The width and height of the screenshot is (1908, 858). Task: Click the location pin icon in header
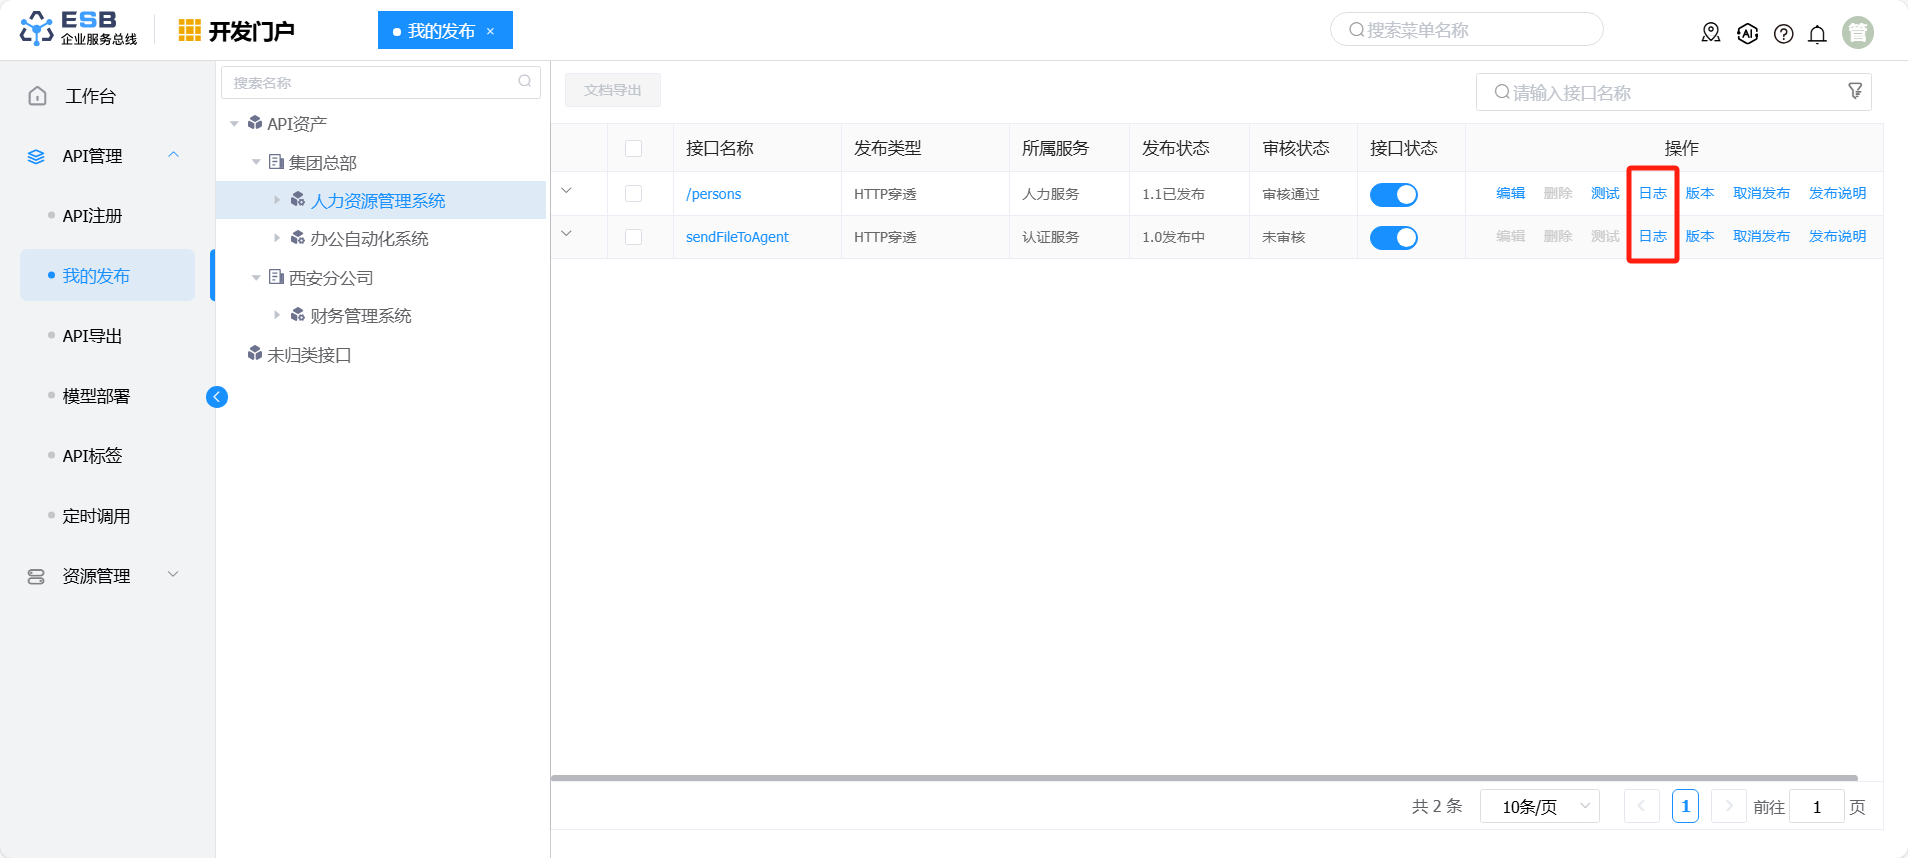(1711, 33)
